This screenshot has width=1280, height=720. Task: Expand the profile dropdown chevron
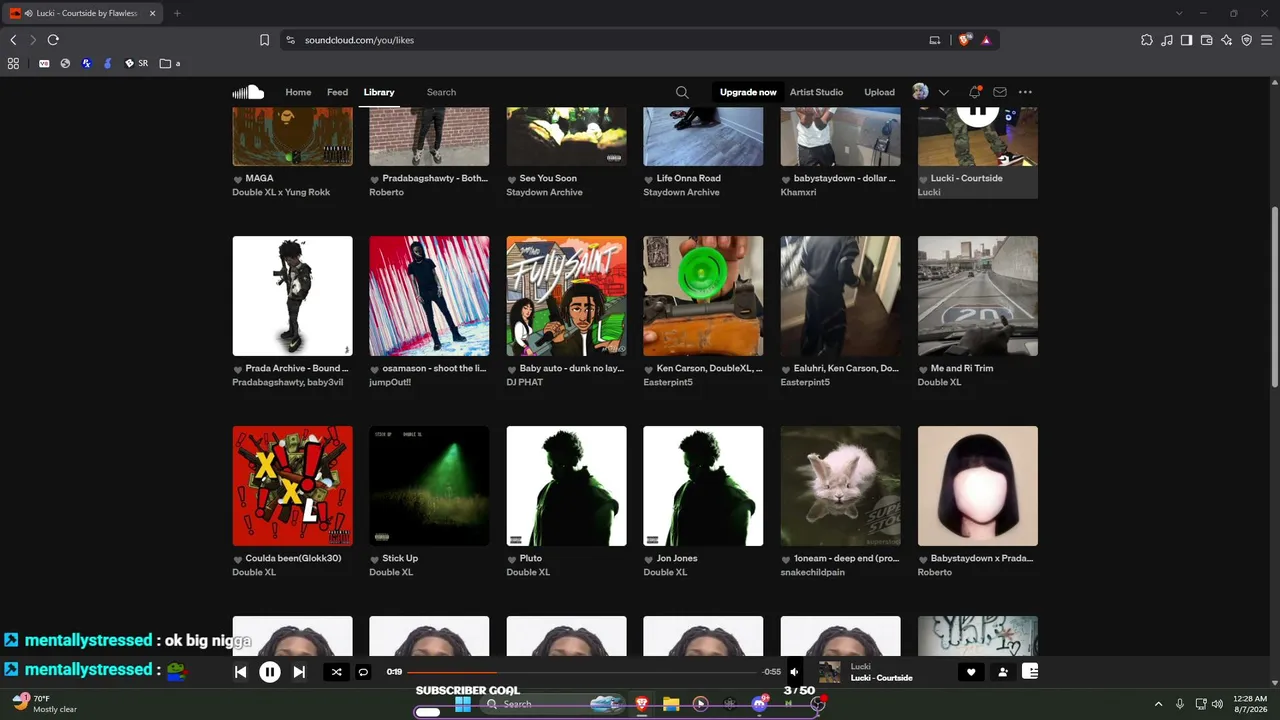[x=943, y=92]
